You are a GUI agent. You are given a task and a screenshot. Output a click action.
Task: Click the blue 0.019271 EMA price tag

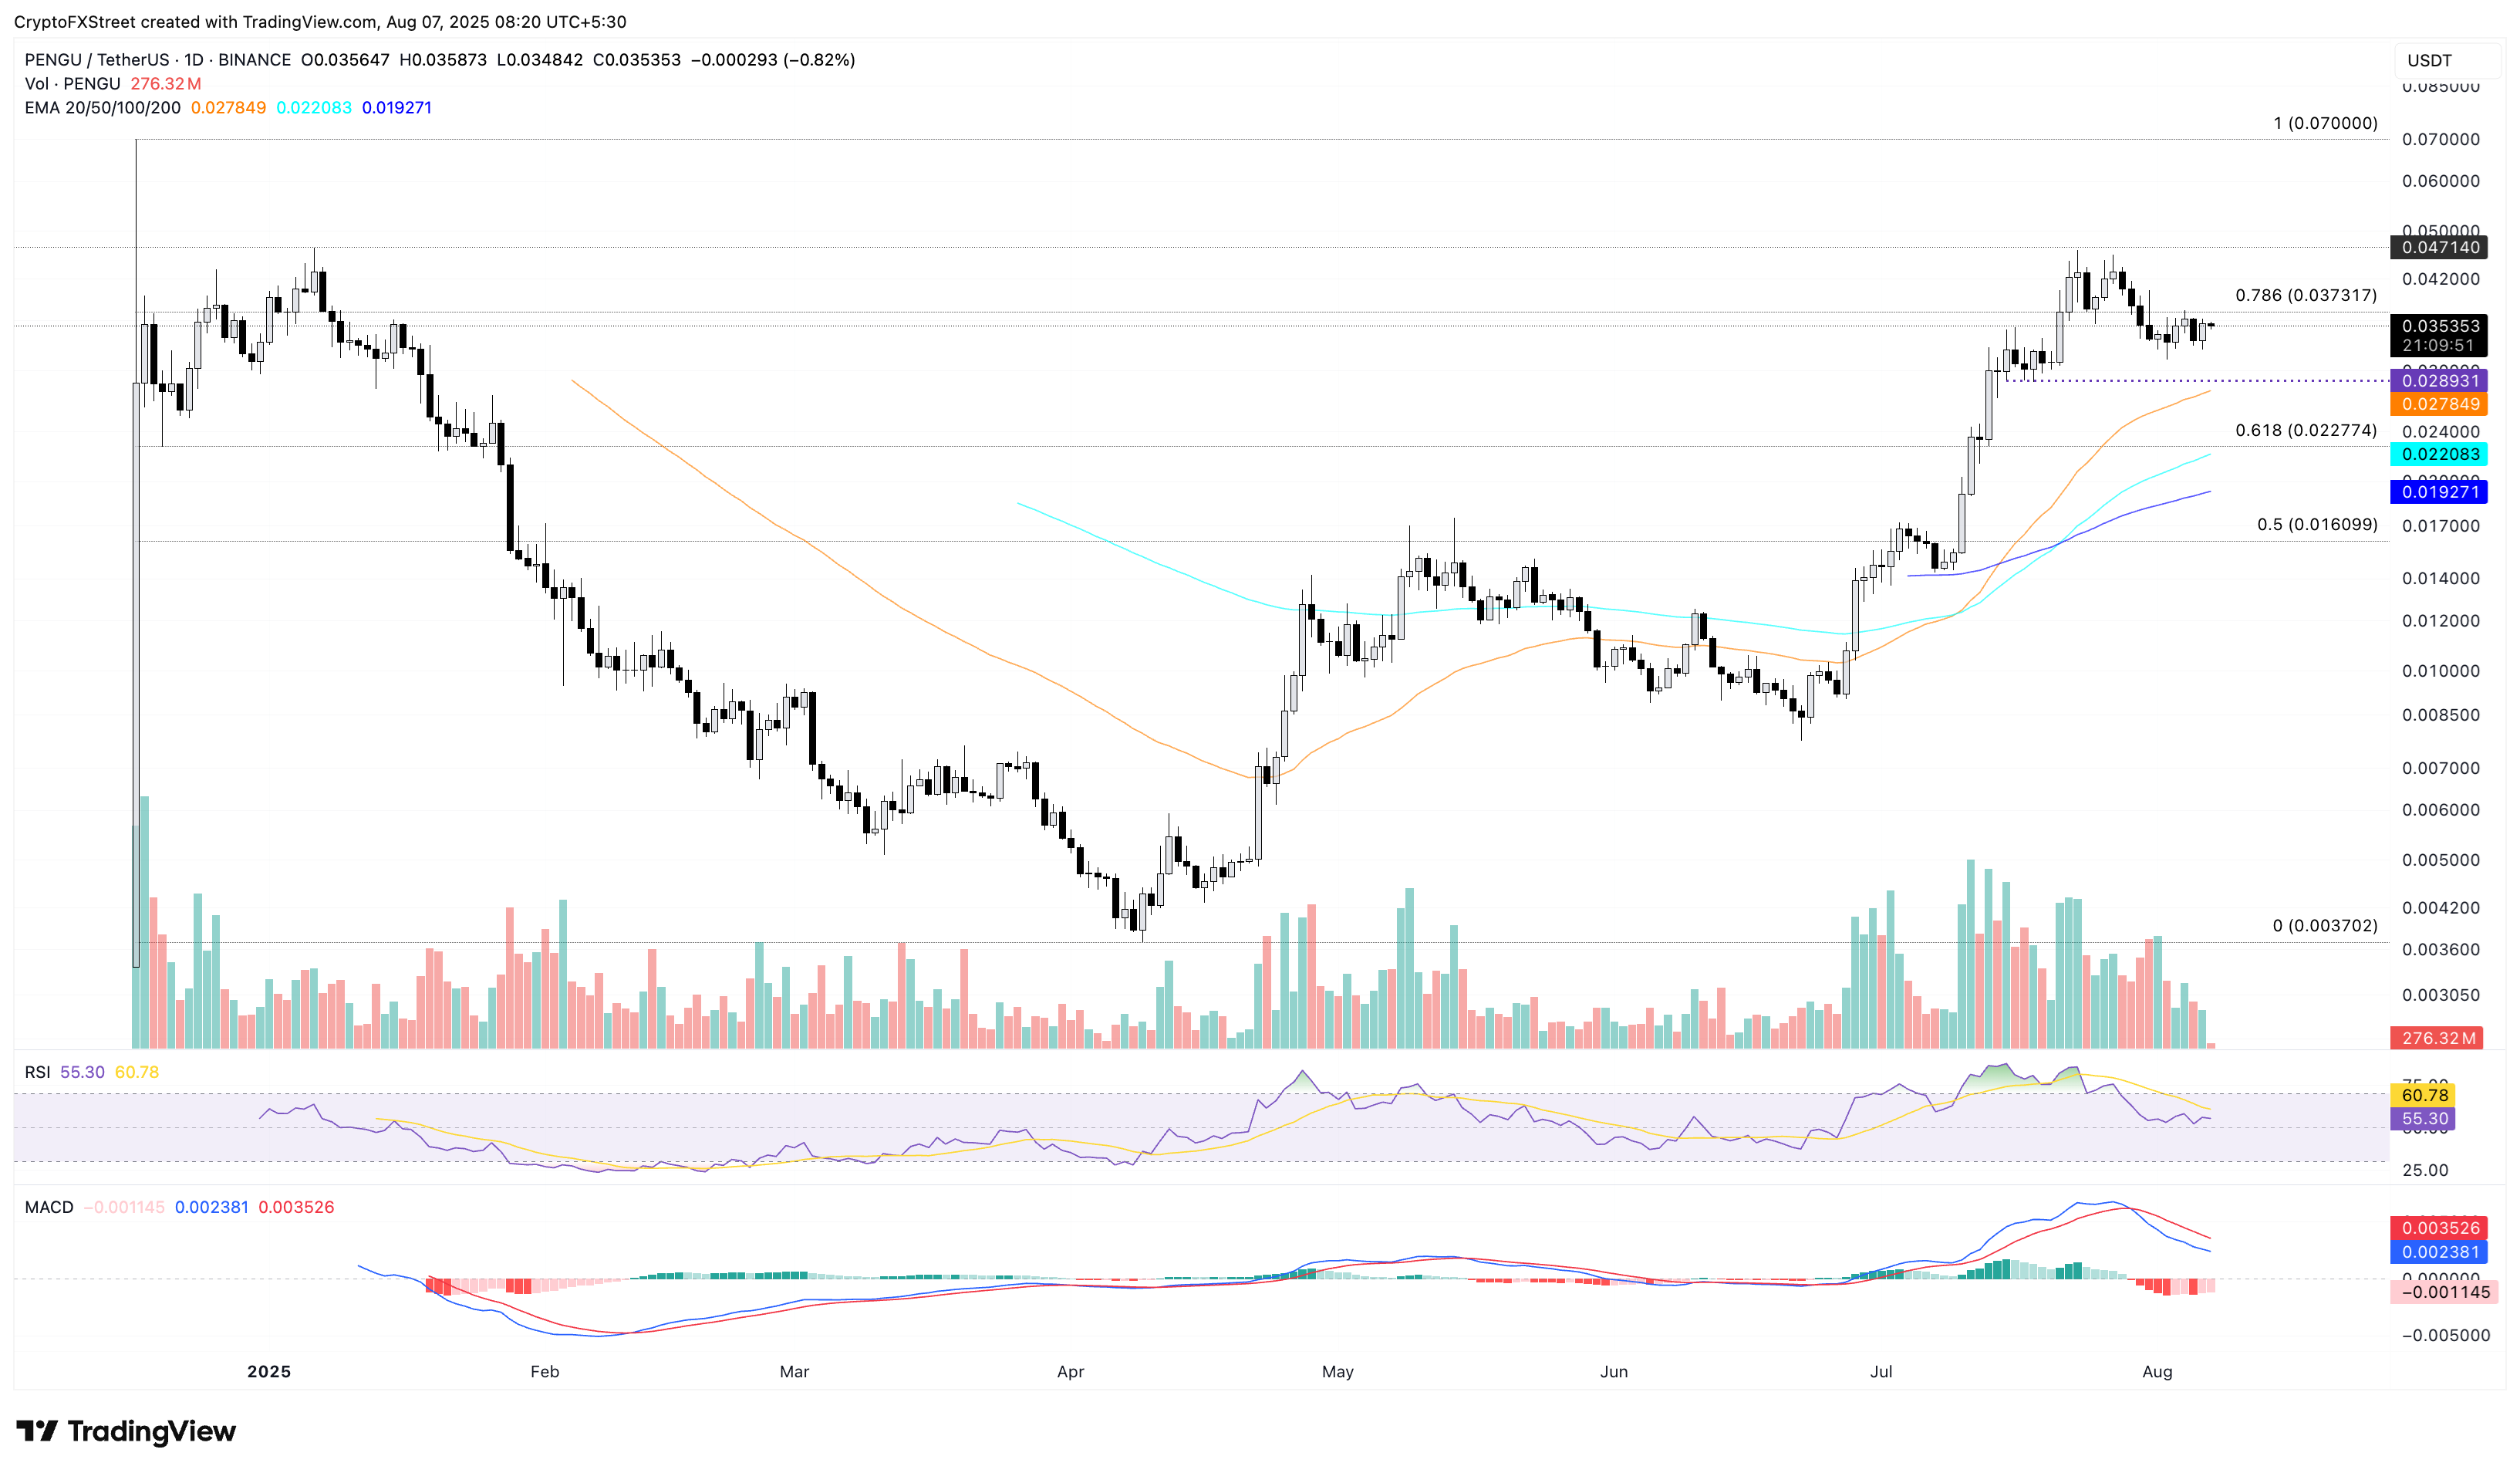(2440, 492)
